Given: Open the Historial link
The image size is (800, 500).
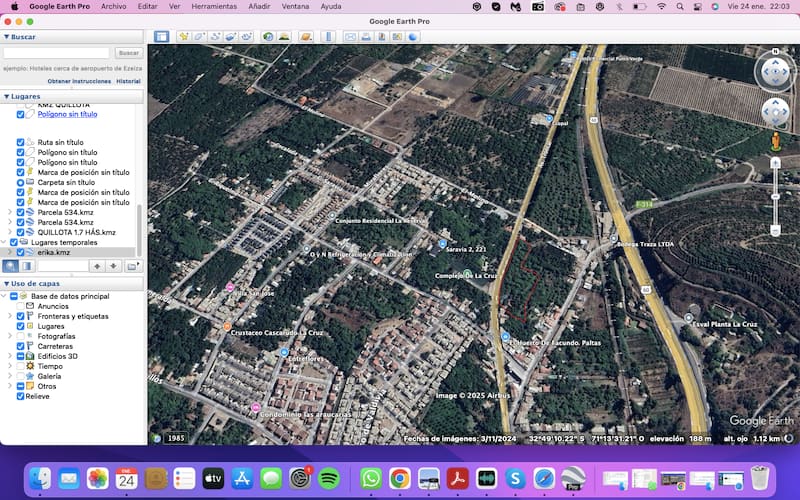Looking at the screenshot, I should (x=128, y=81).
